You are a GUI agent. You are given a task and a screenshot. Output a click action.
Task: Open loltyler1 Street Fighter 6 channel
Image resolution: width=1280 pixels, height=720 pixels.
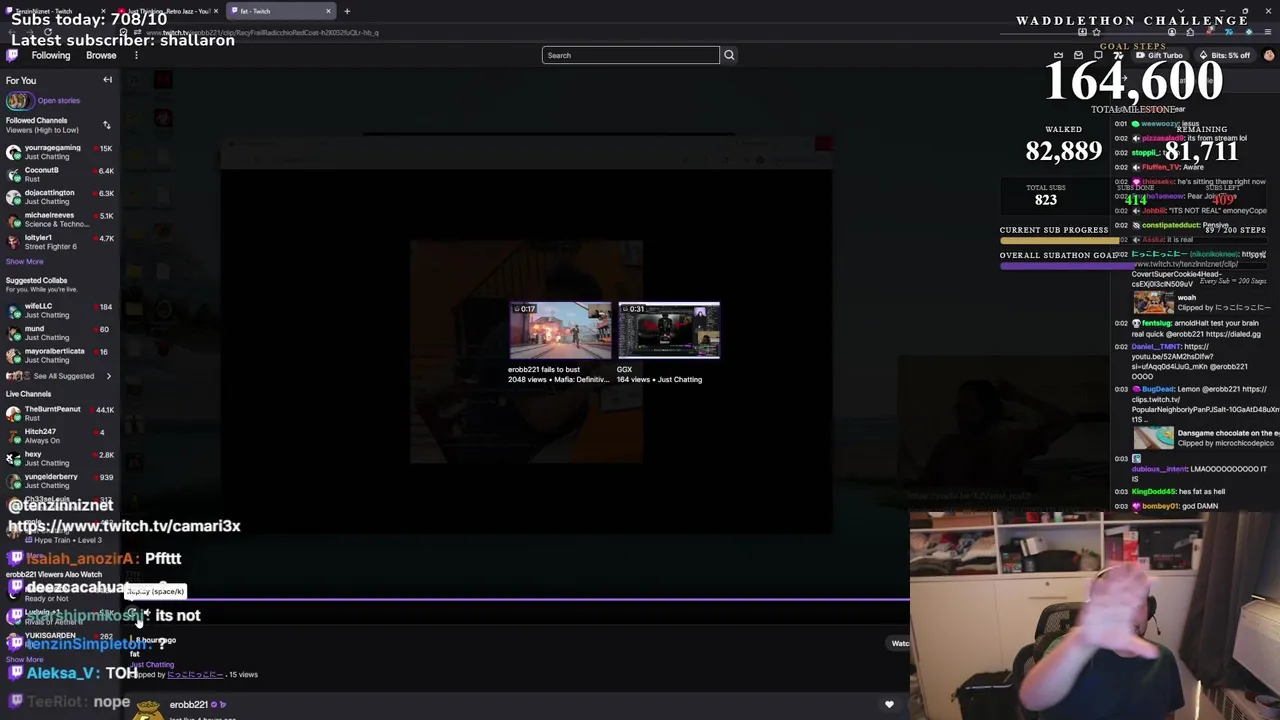60,242
